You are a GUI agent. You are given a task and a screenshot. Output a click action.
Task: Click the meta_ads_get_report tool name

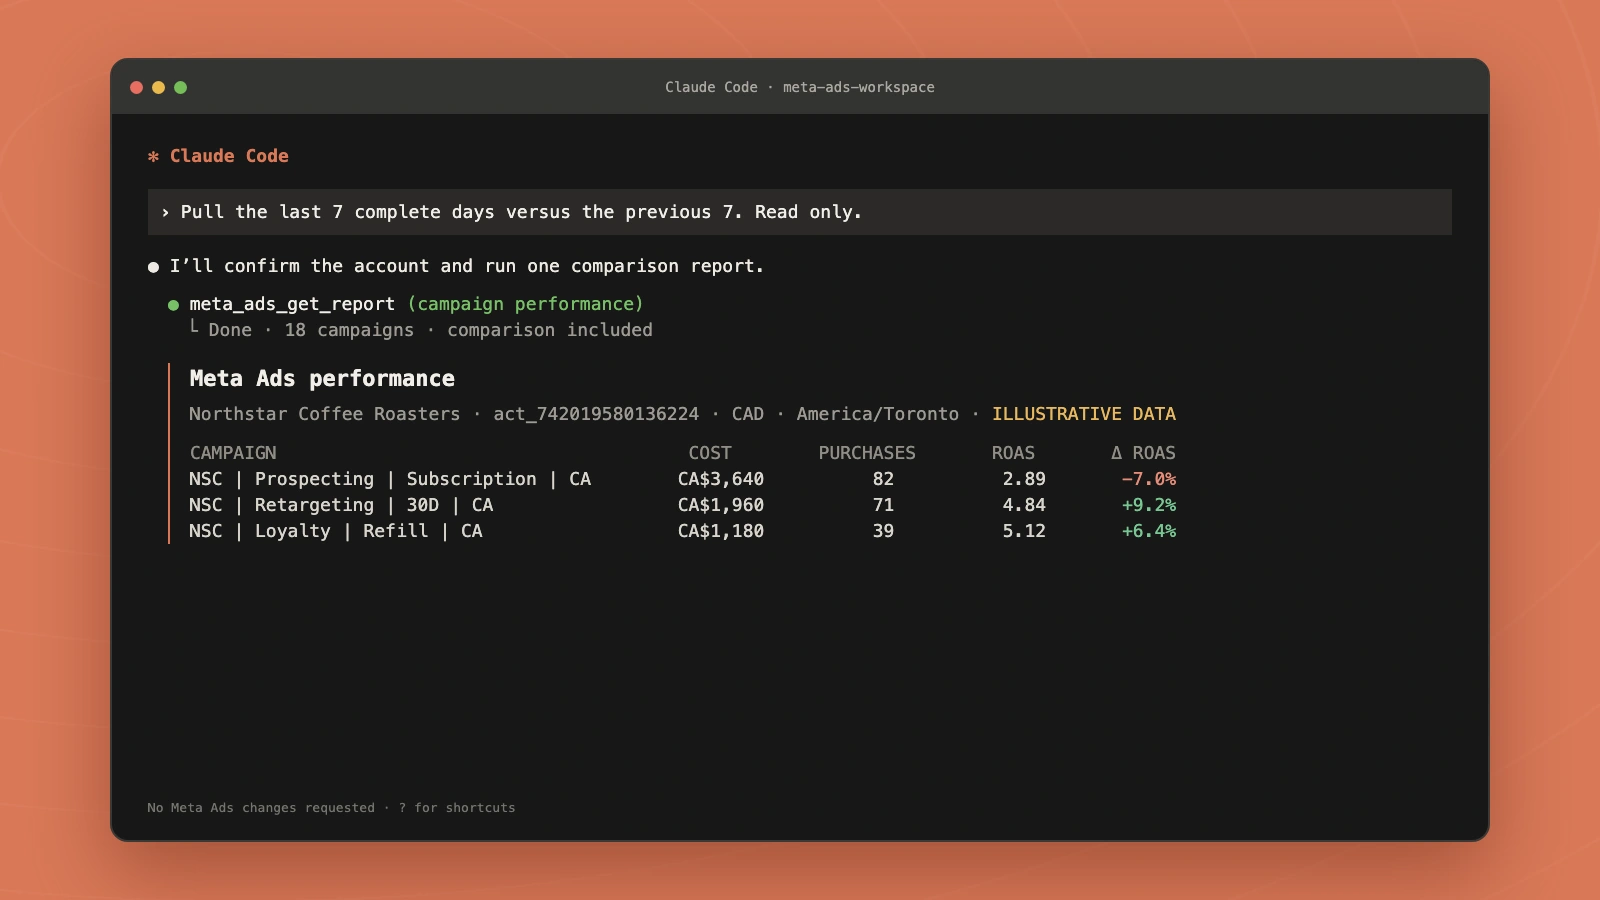click(292, 304)
